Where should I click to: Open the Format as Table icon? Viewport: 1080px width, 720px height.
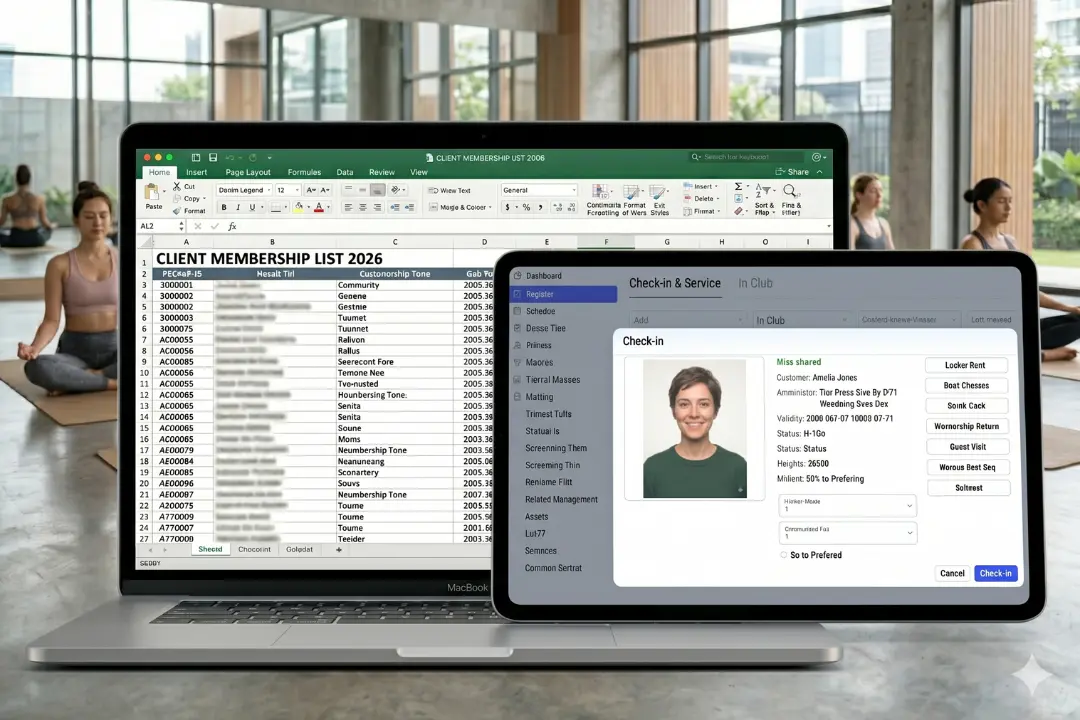point(632,193)
